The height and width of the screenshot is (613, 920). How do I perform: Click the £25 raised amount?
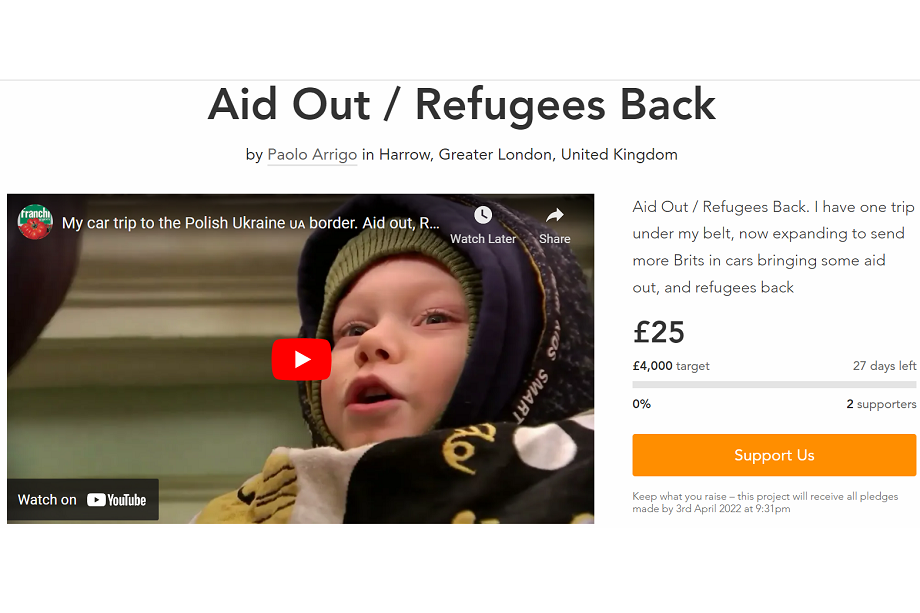point(658,333)
